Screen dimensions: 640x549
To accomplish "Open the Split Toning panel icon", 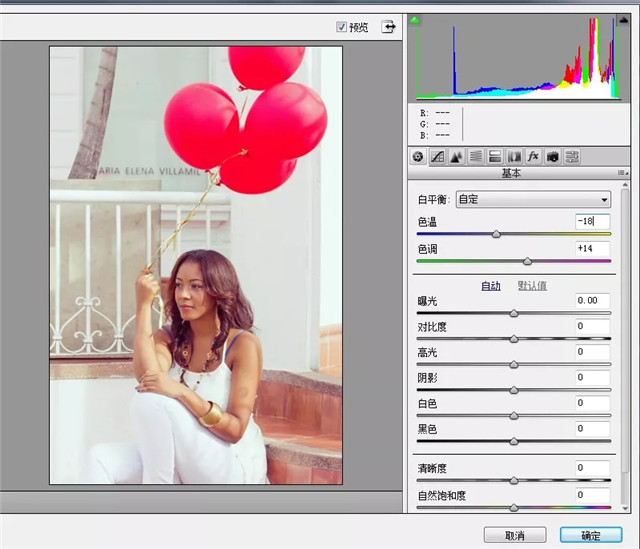I will click(x=495, y=156).
